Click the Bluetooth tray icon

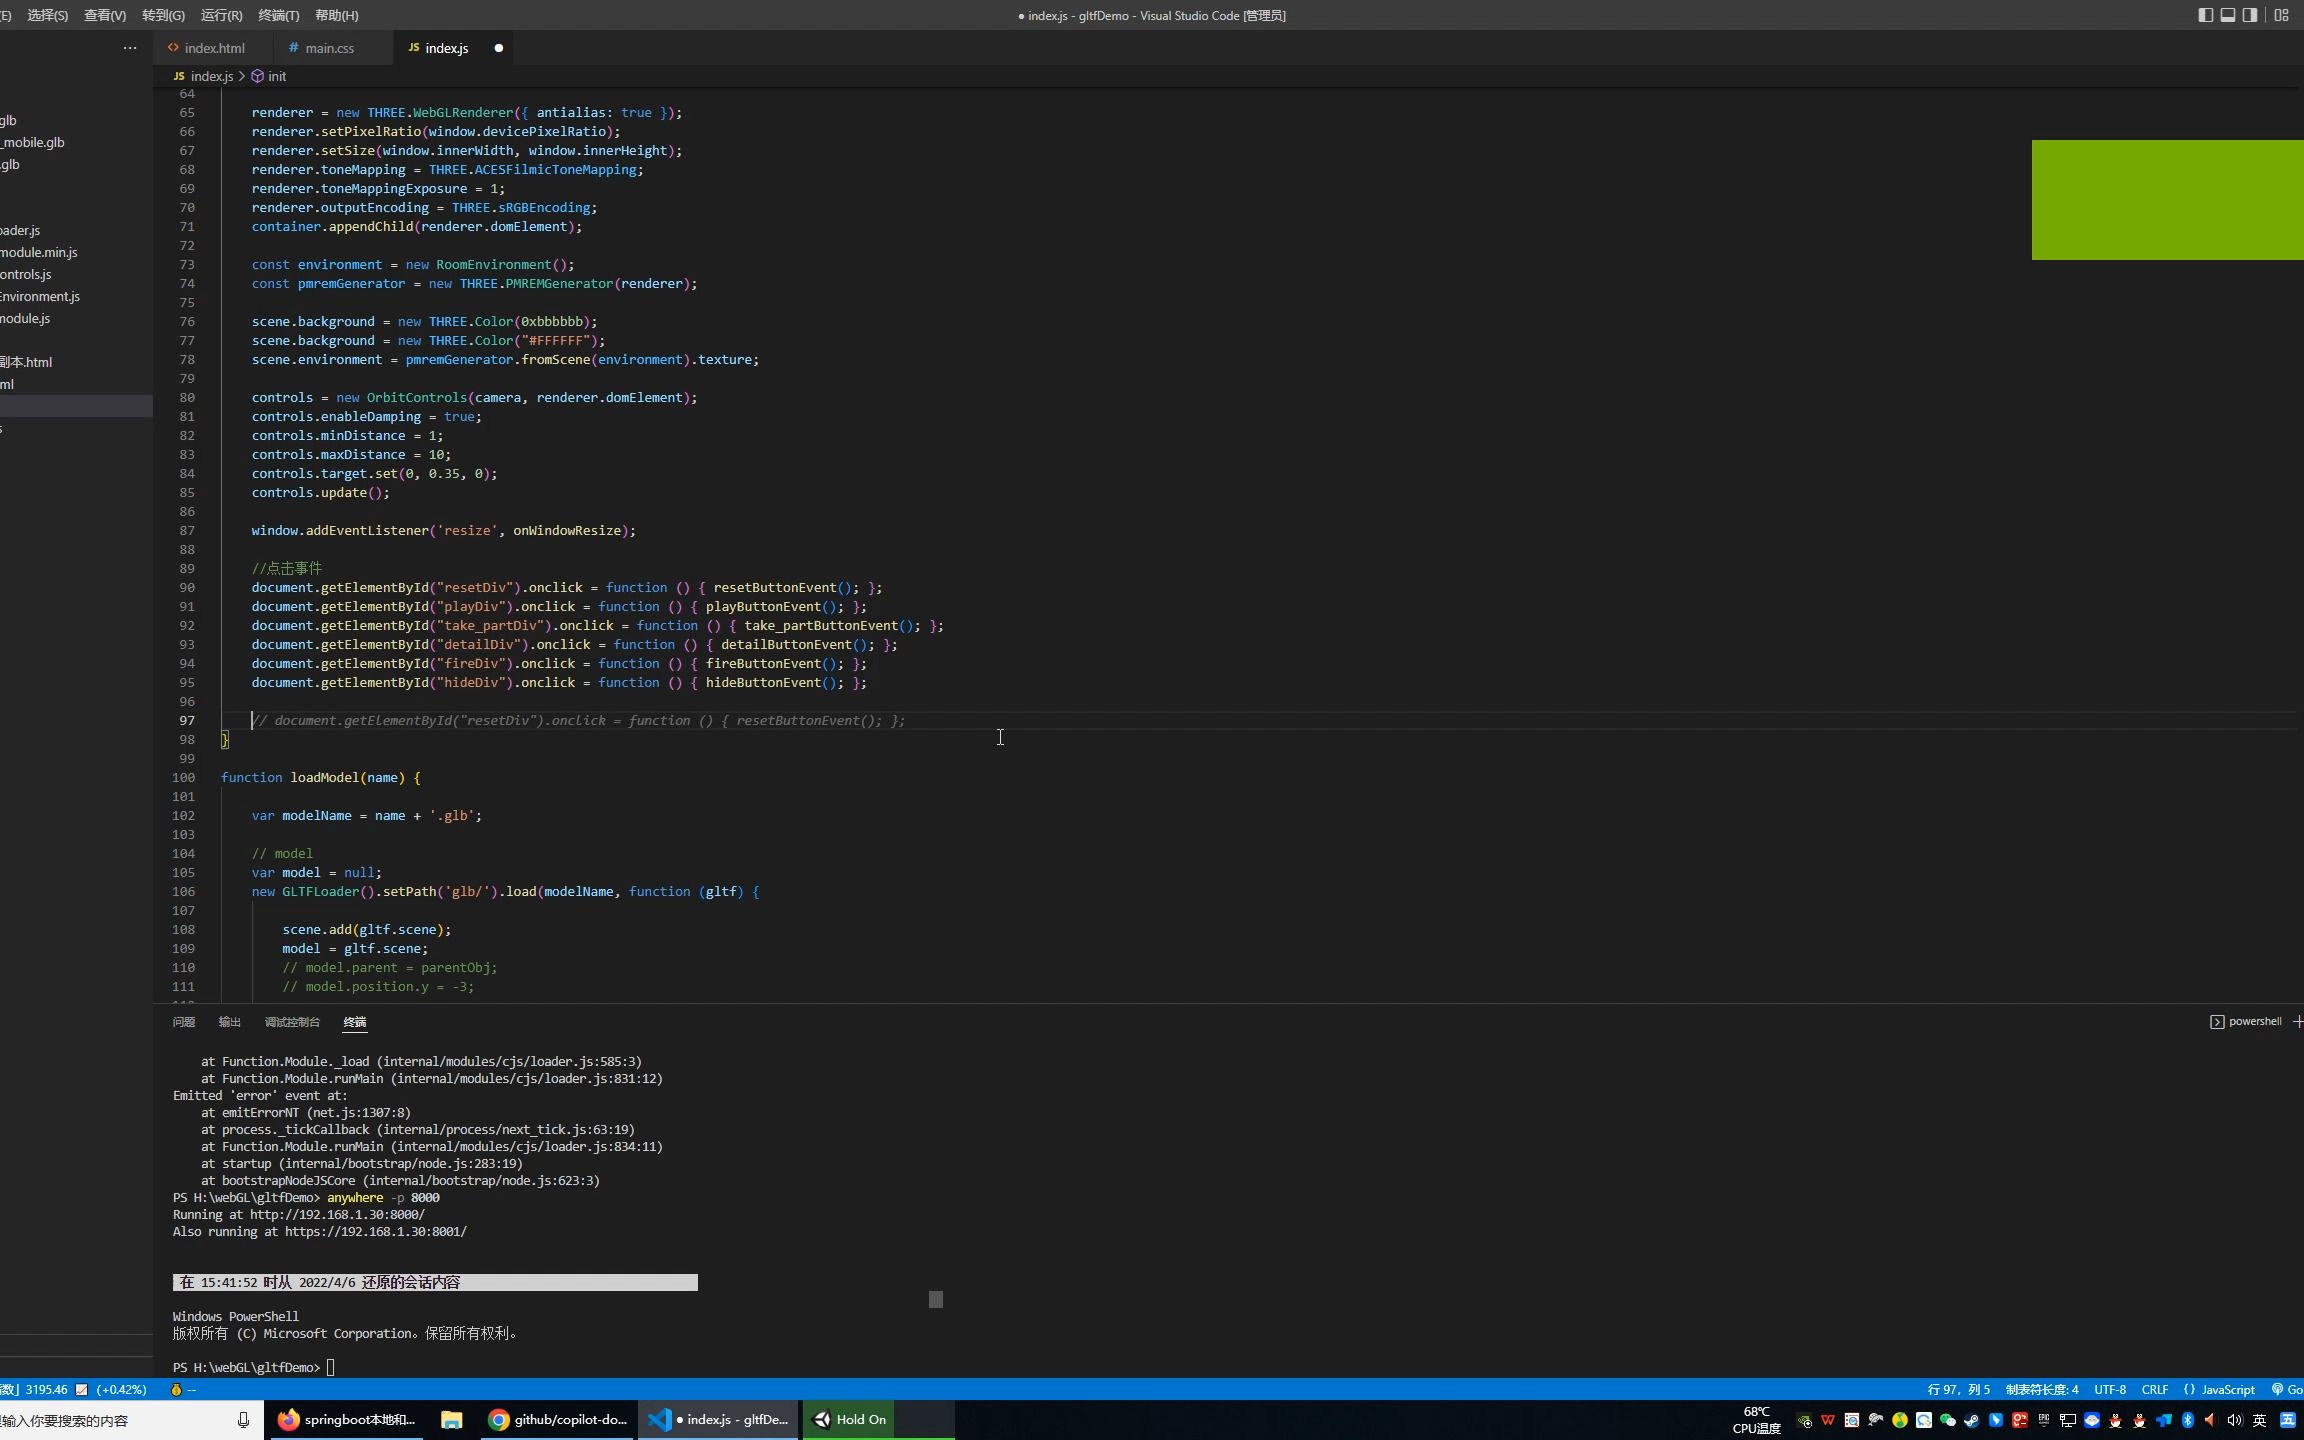pyautogui.click(x=2187, y=1420)
